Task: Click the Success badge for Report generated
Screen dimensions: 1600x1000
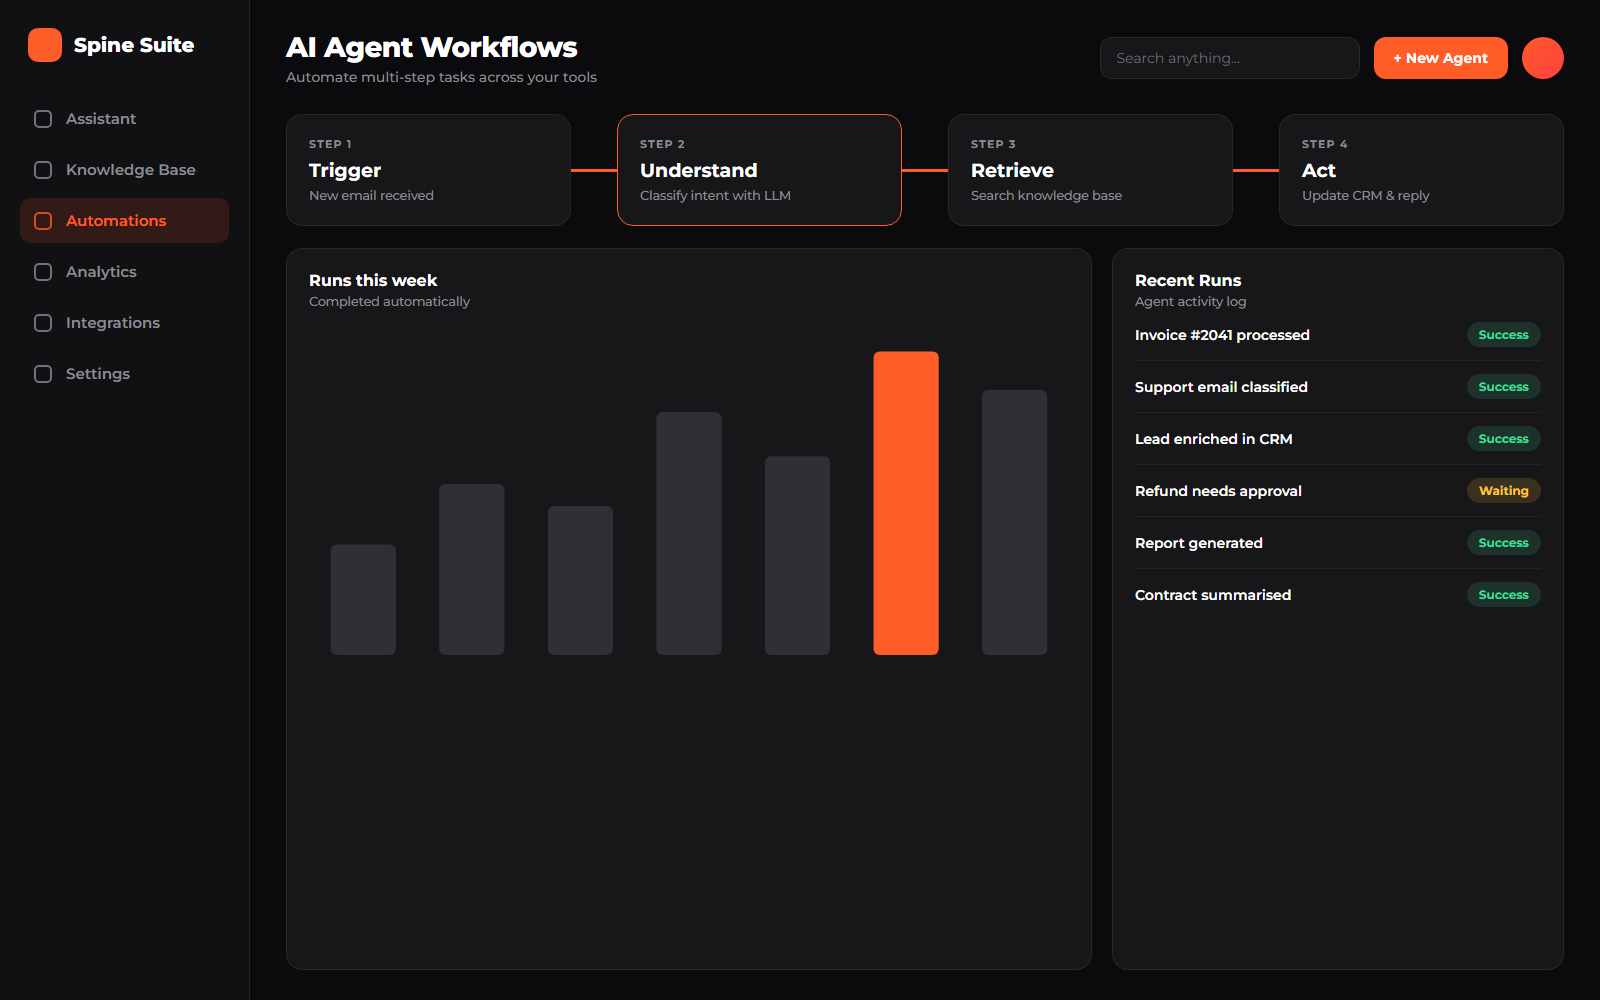Action: point(1503,543)
